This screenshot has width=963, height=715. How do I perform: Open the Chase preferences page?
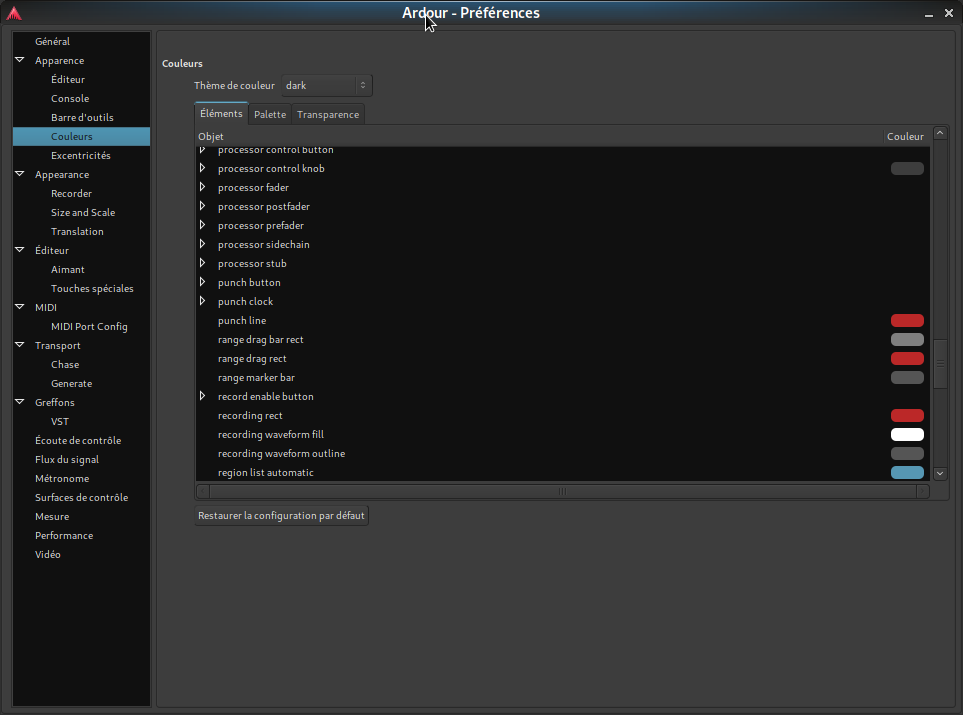[65, 364]
